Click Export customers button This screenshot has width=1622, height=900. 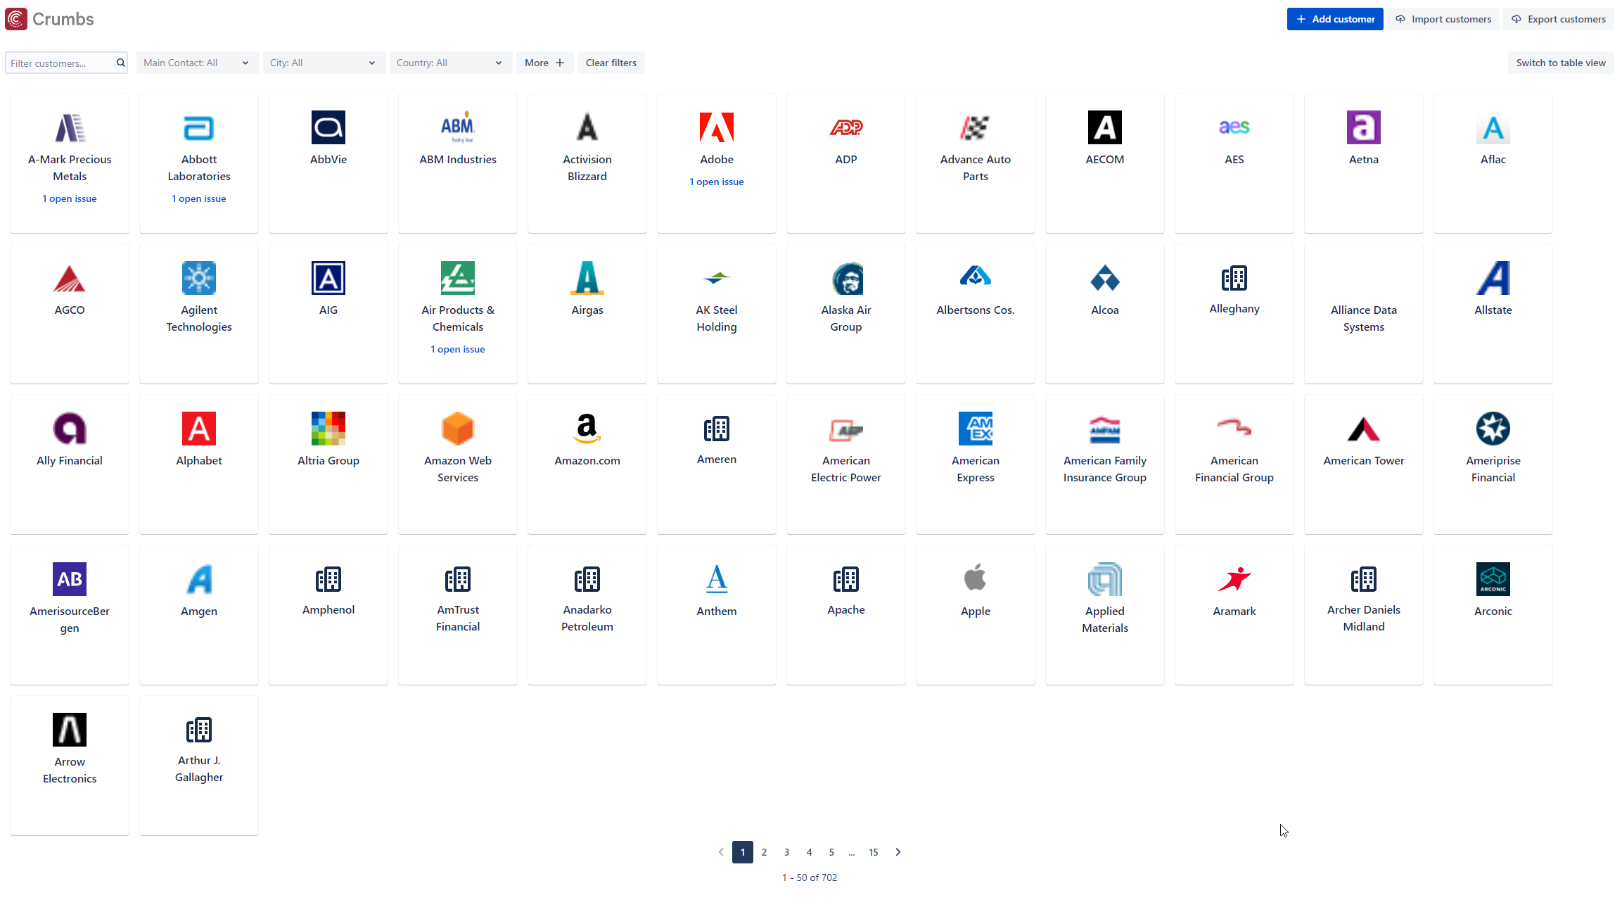click(1558, 19)
